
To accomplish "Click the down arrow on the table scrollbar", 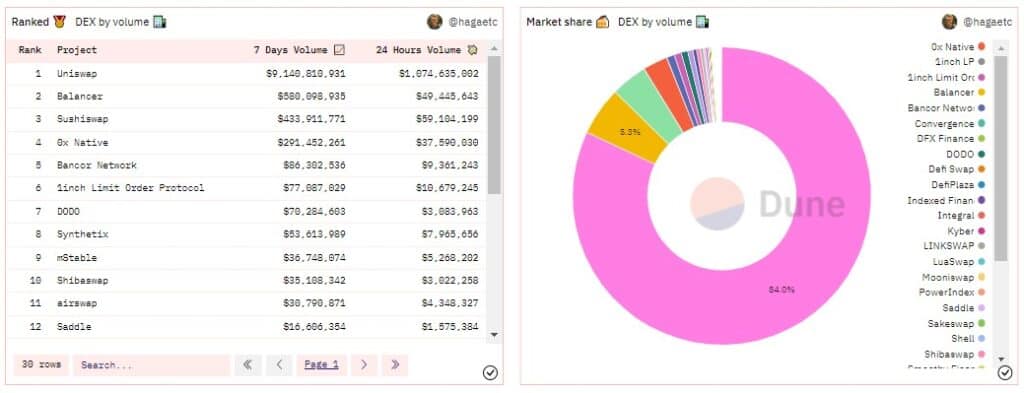I will point(494,335).
